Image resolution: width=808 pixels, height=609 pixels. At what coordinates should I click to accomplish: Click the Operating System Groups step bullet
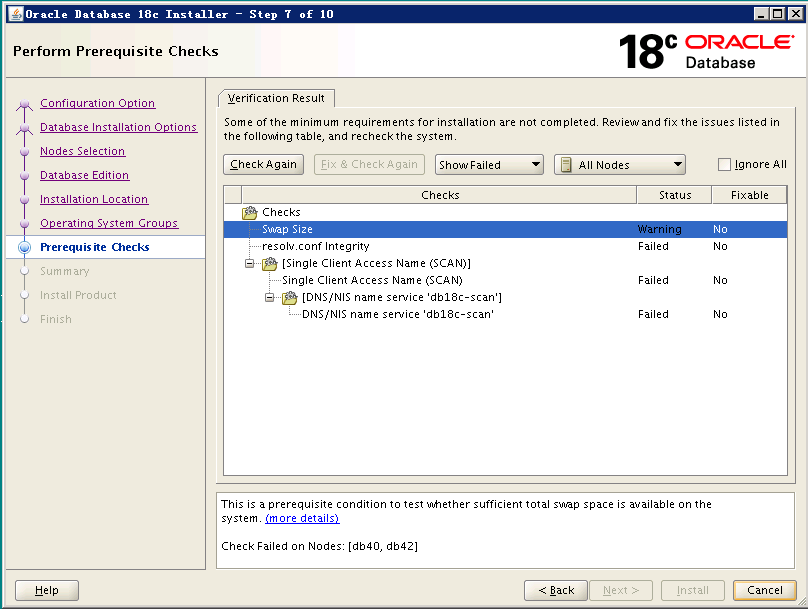click(24, 224)
